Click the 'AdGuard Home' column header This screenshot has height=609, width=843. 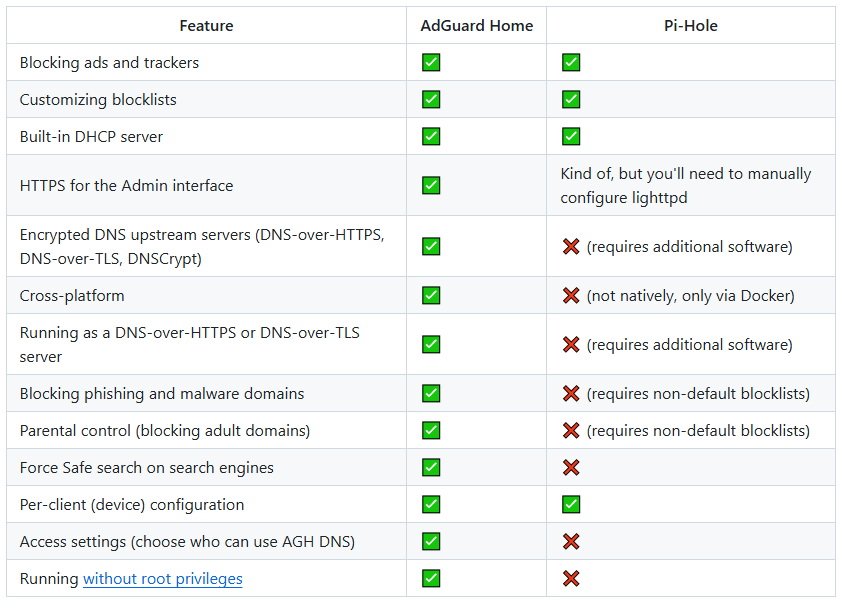(477, 26)
